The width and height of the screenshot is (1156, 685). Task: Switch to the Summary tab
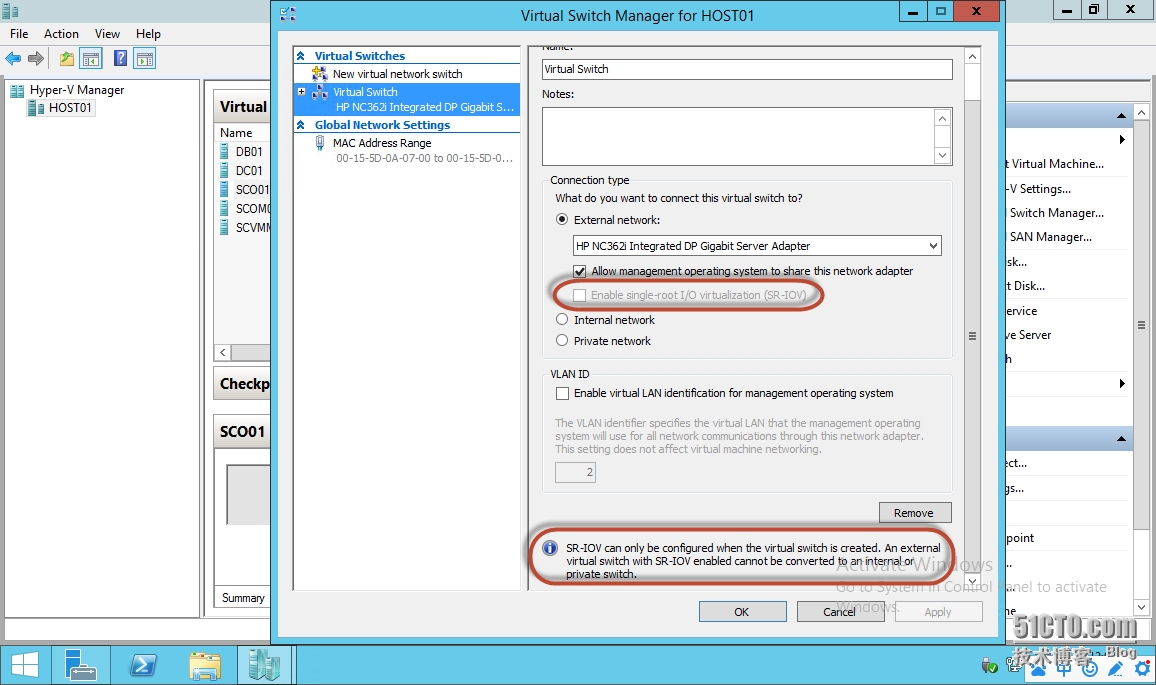coord(243,598)
